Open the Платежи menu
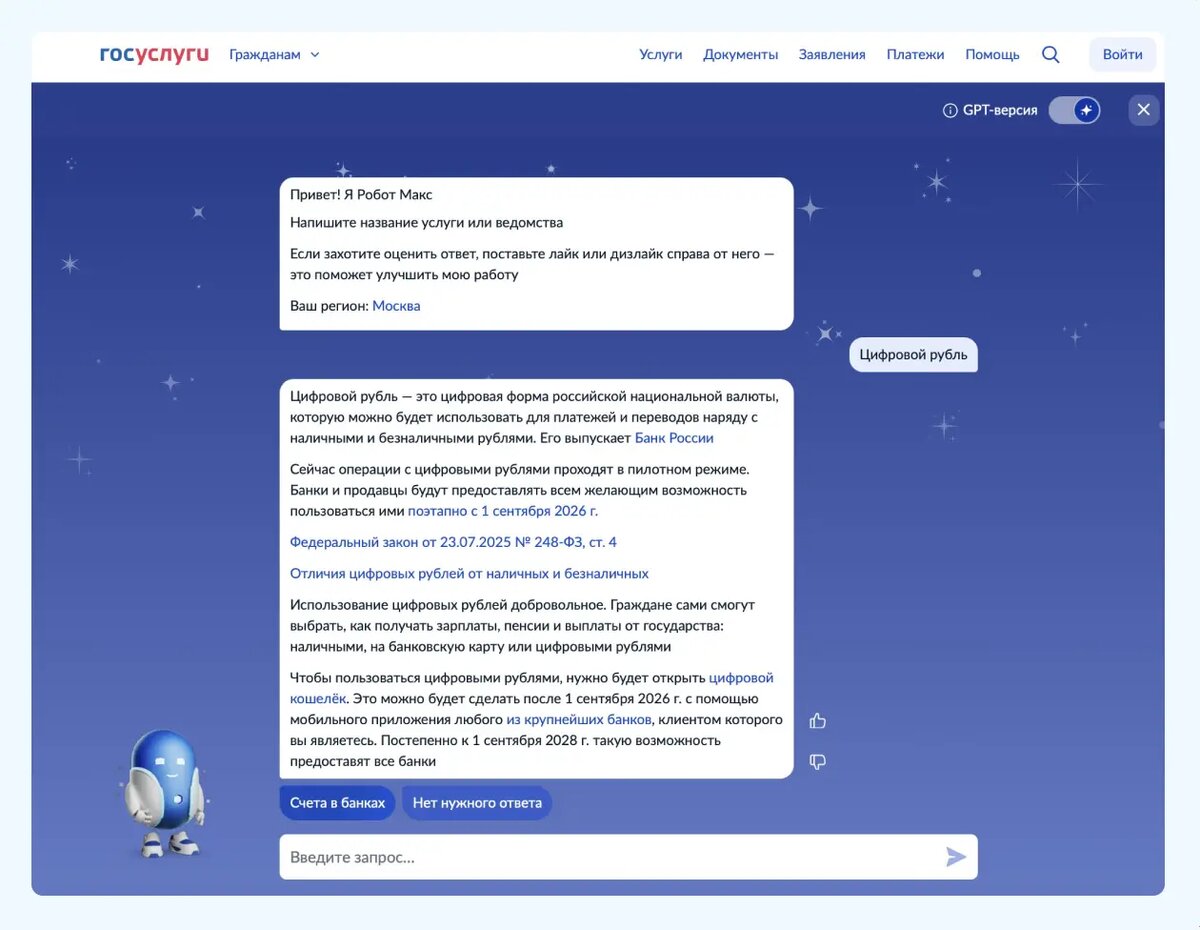 (x=915, y=54)
